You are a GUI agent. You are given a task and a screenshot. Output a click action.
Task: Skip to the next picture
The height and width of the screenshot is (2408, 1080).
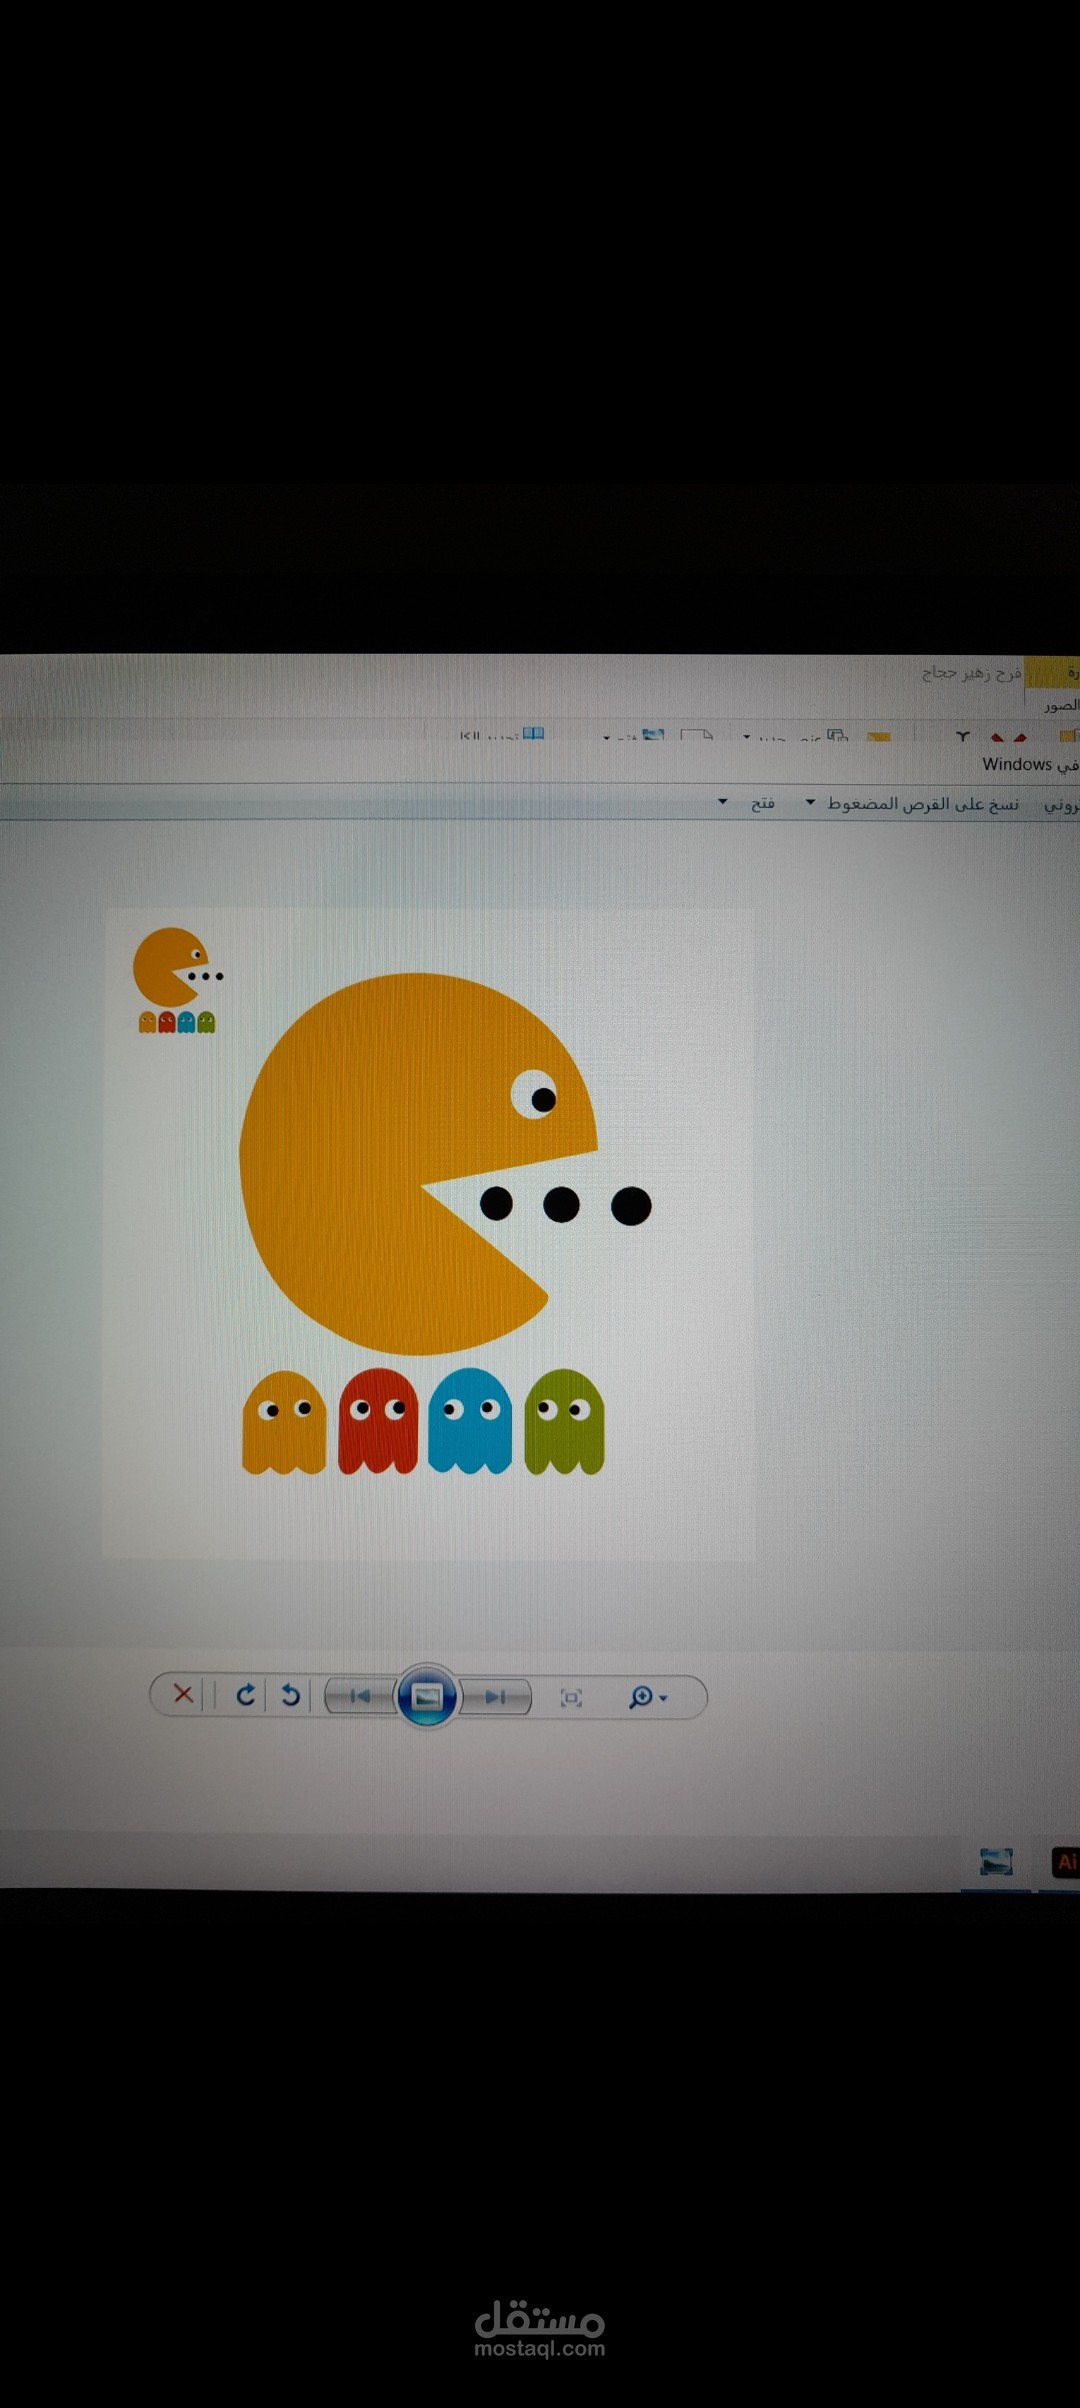click(494, 1697)
